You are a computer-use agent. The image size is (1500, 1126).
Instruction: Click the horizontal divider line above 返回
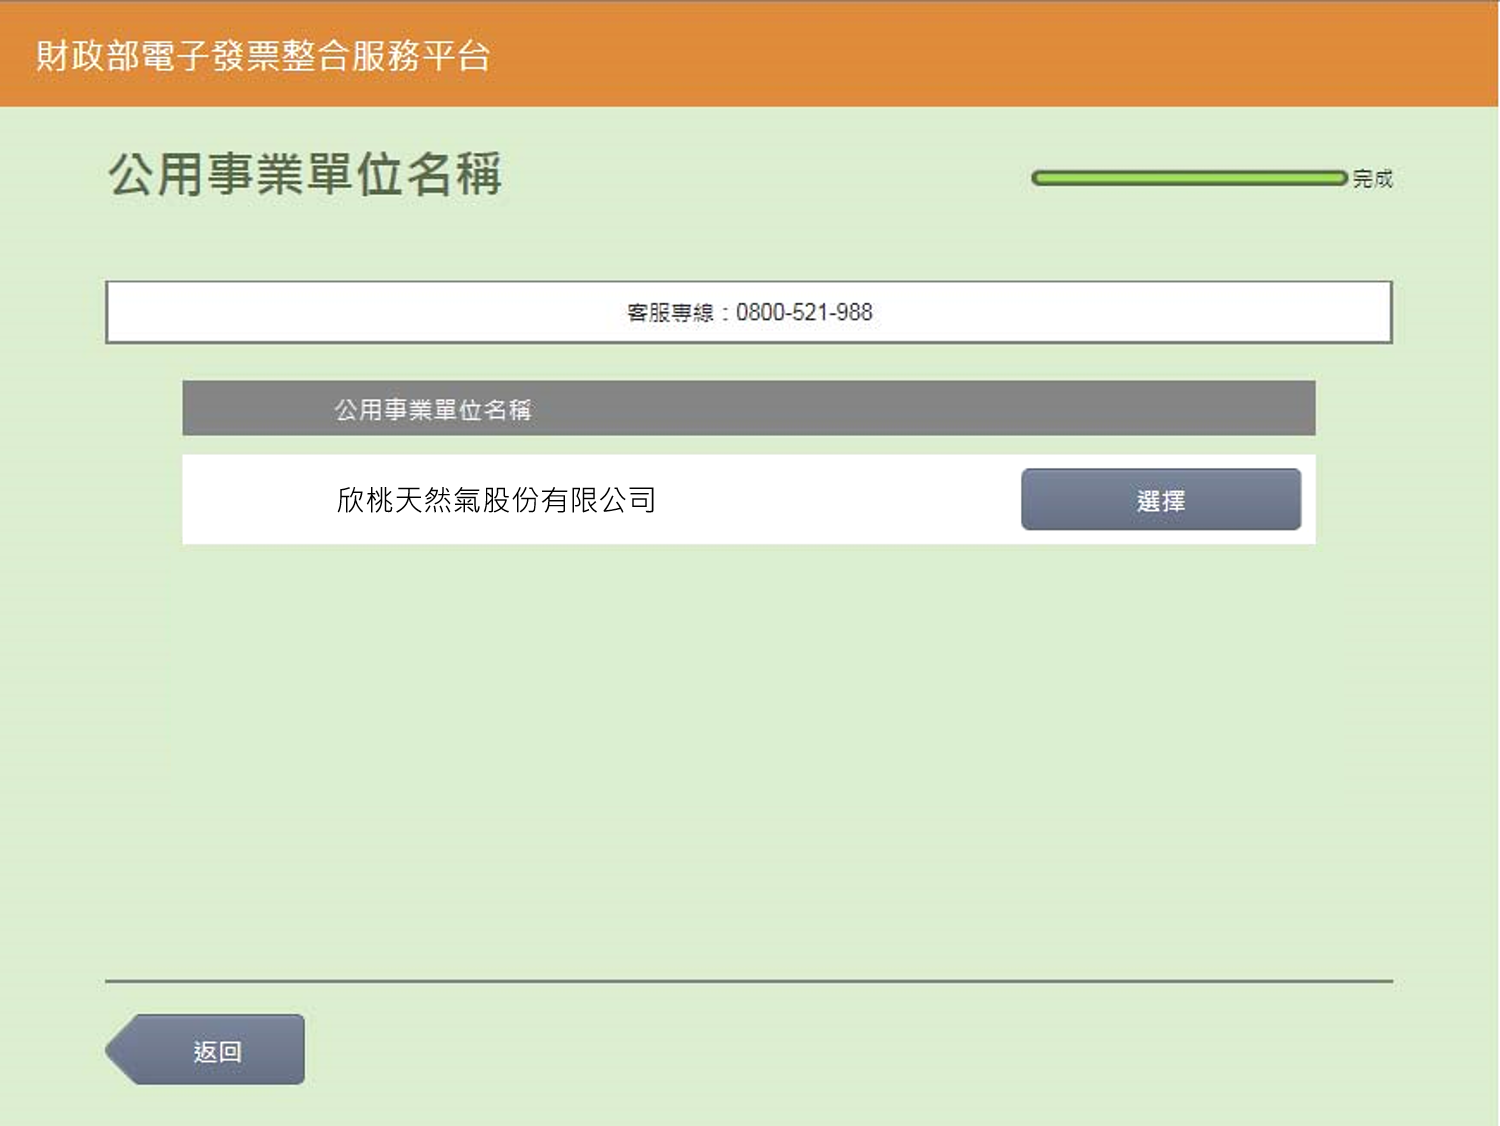tap(748, 981)
